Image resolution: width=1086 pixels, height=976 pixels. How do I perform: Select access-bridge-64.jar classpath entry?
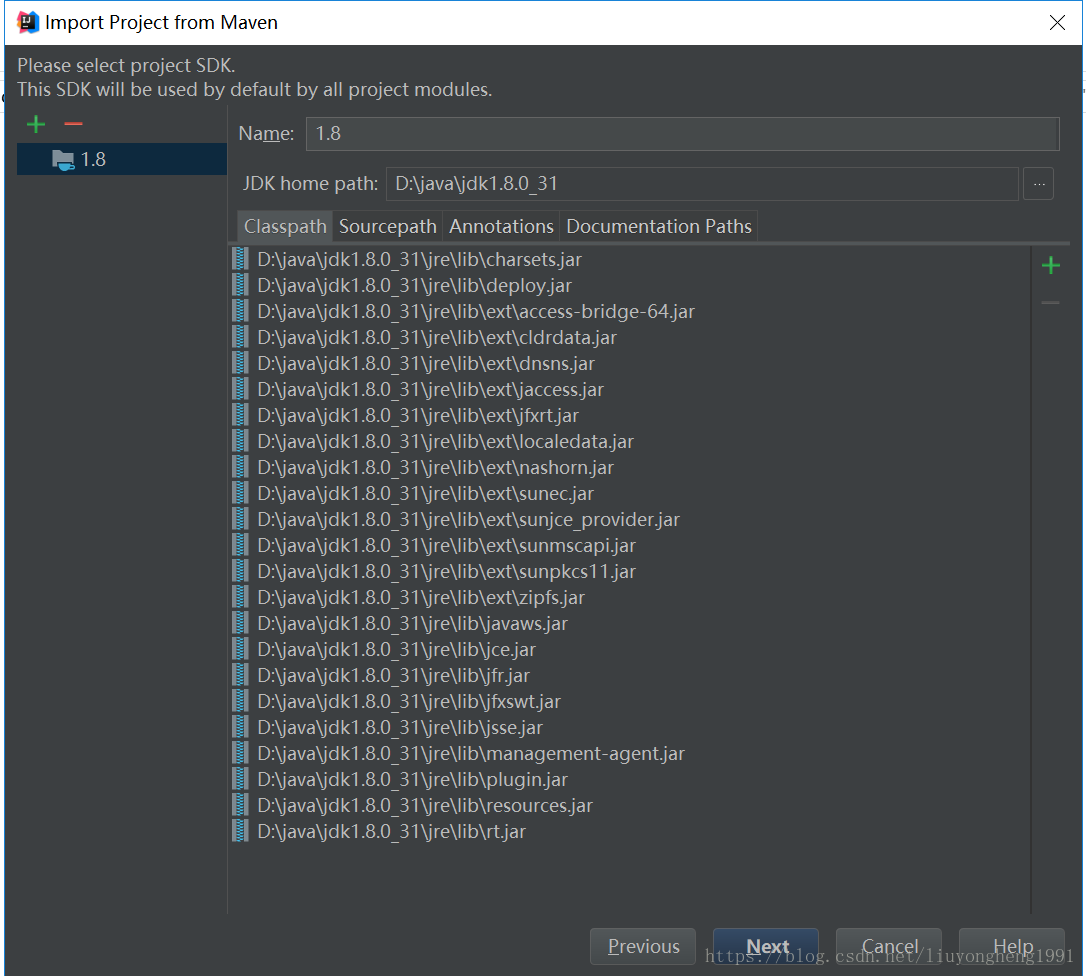pos(630,312)
